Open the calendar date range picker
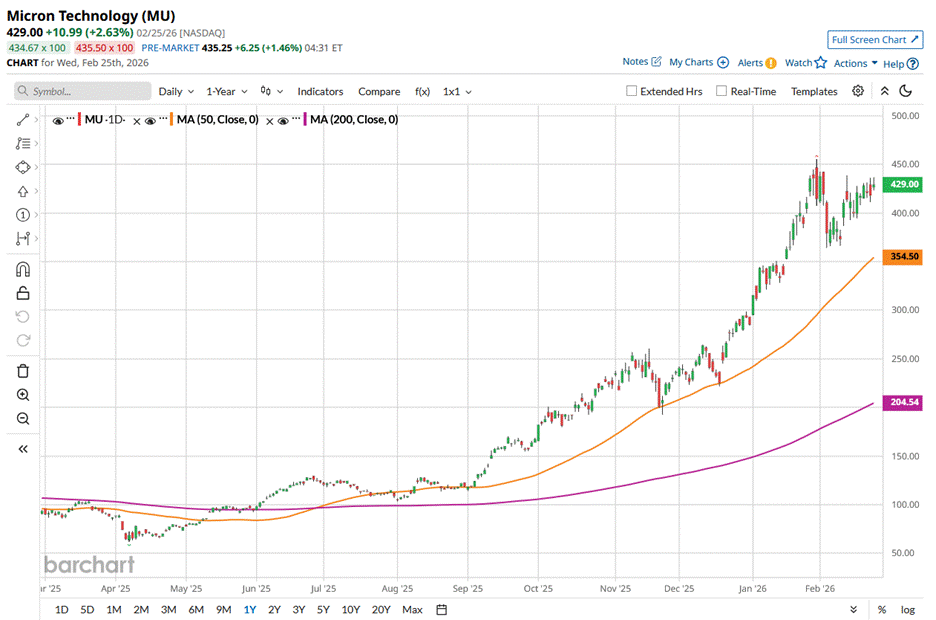The width and height of the screenshot is (936, 620). coord(441,609)
